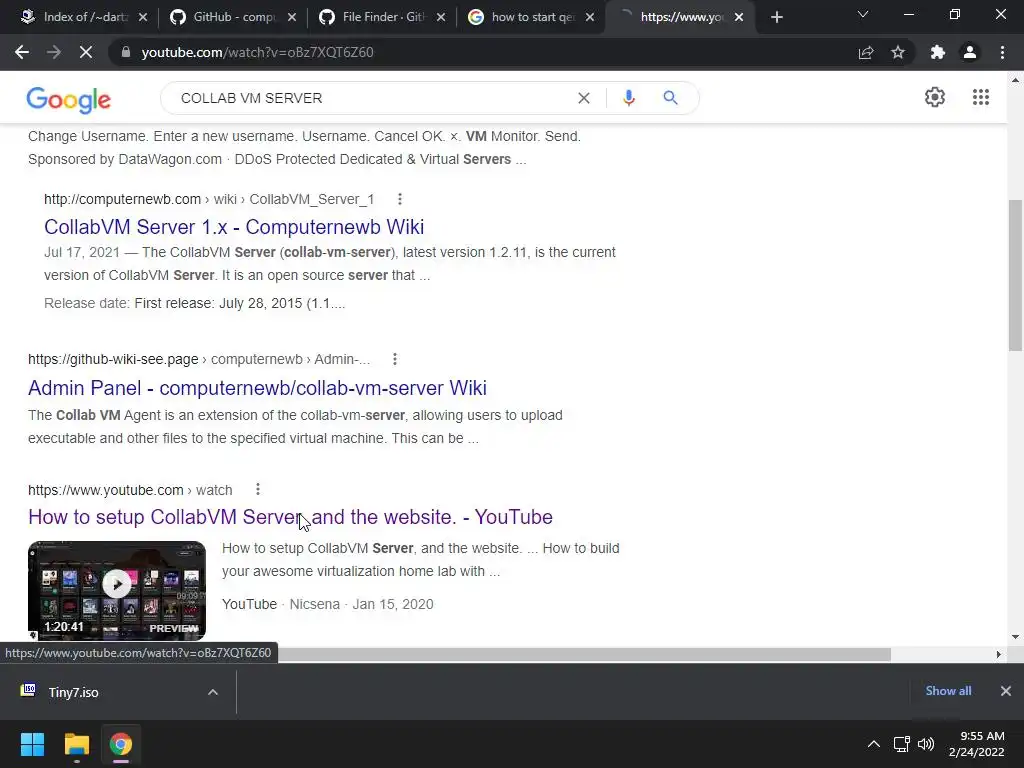Image resolution: width=1024 pixels, height=768 pixels.
Task: Close the 'File Finder' tab
Action: [x=441, y=18]
